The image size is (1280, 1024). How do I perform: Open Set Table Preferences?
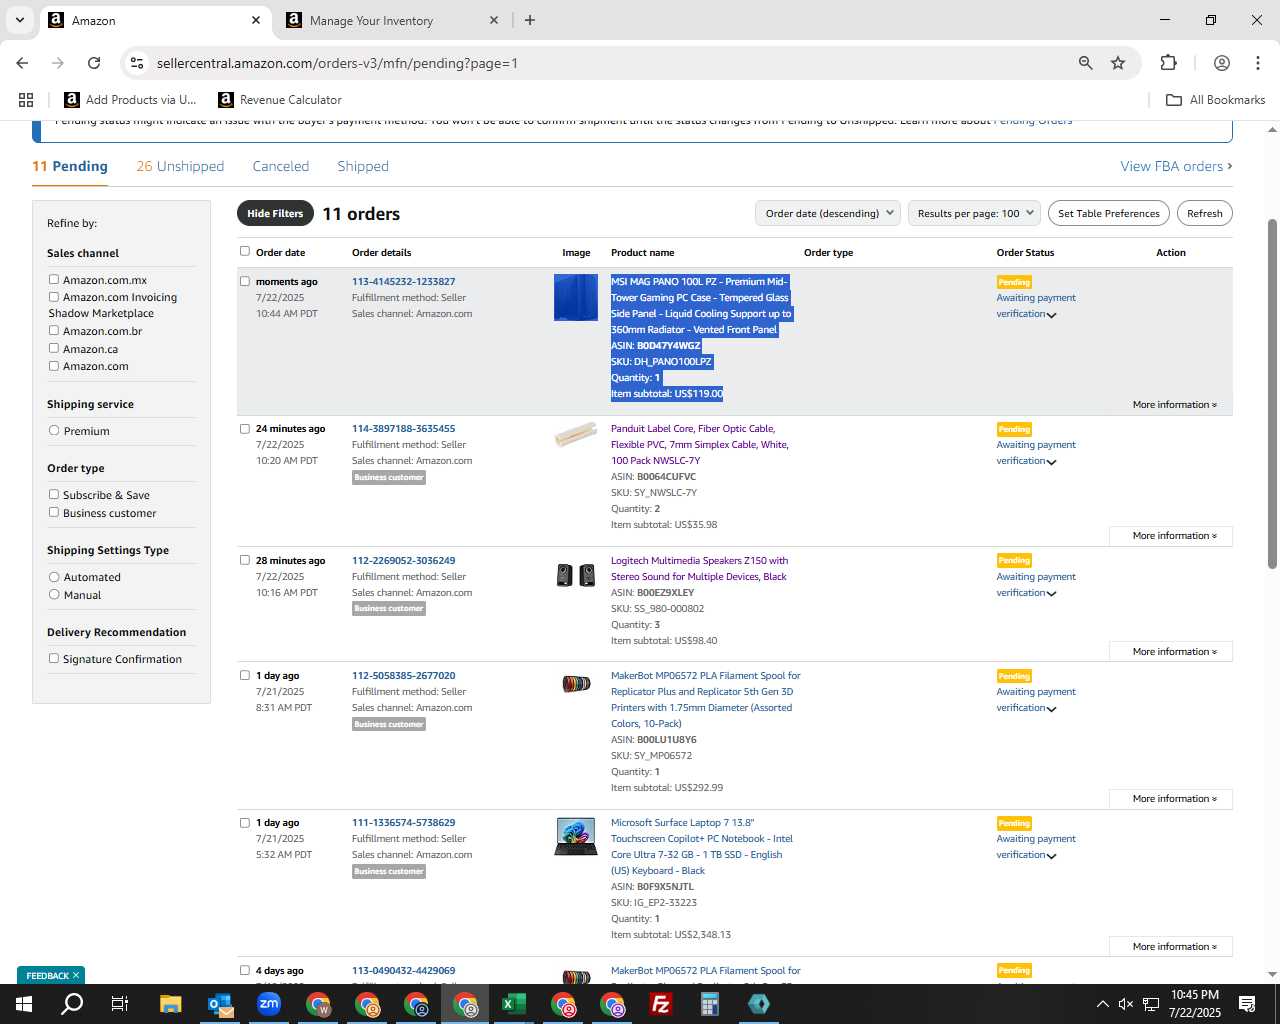click(x=1109, y=213)
